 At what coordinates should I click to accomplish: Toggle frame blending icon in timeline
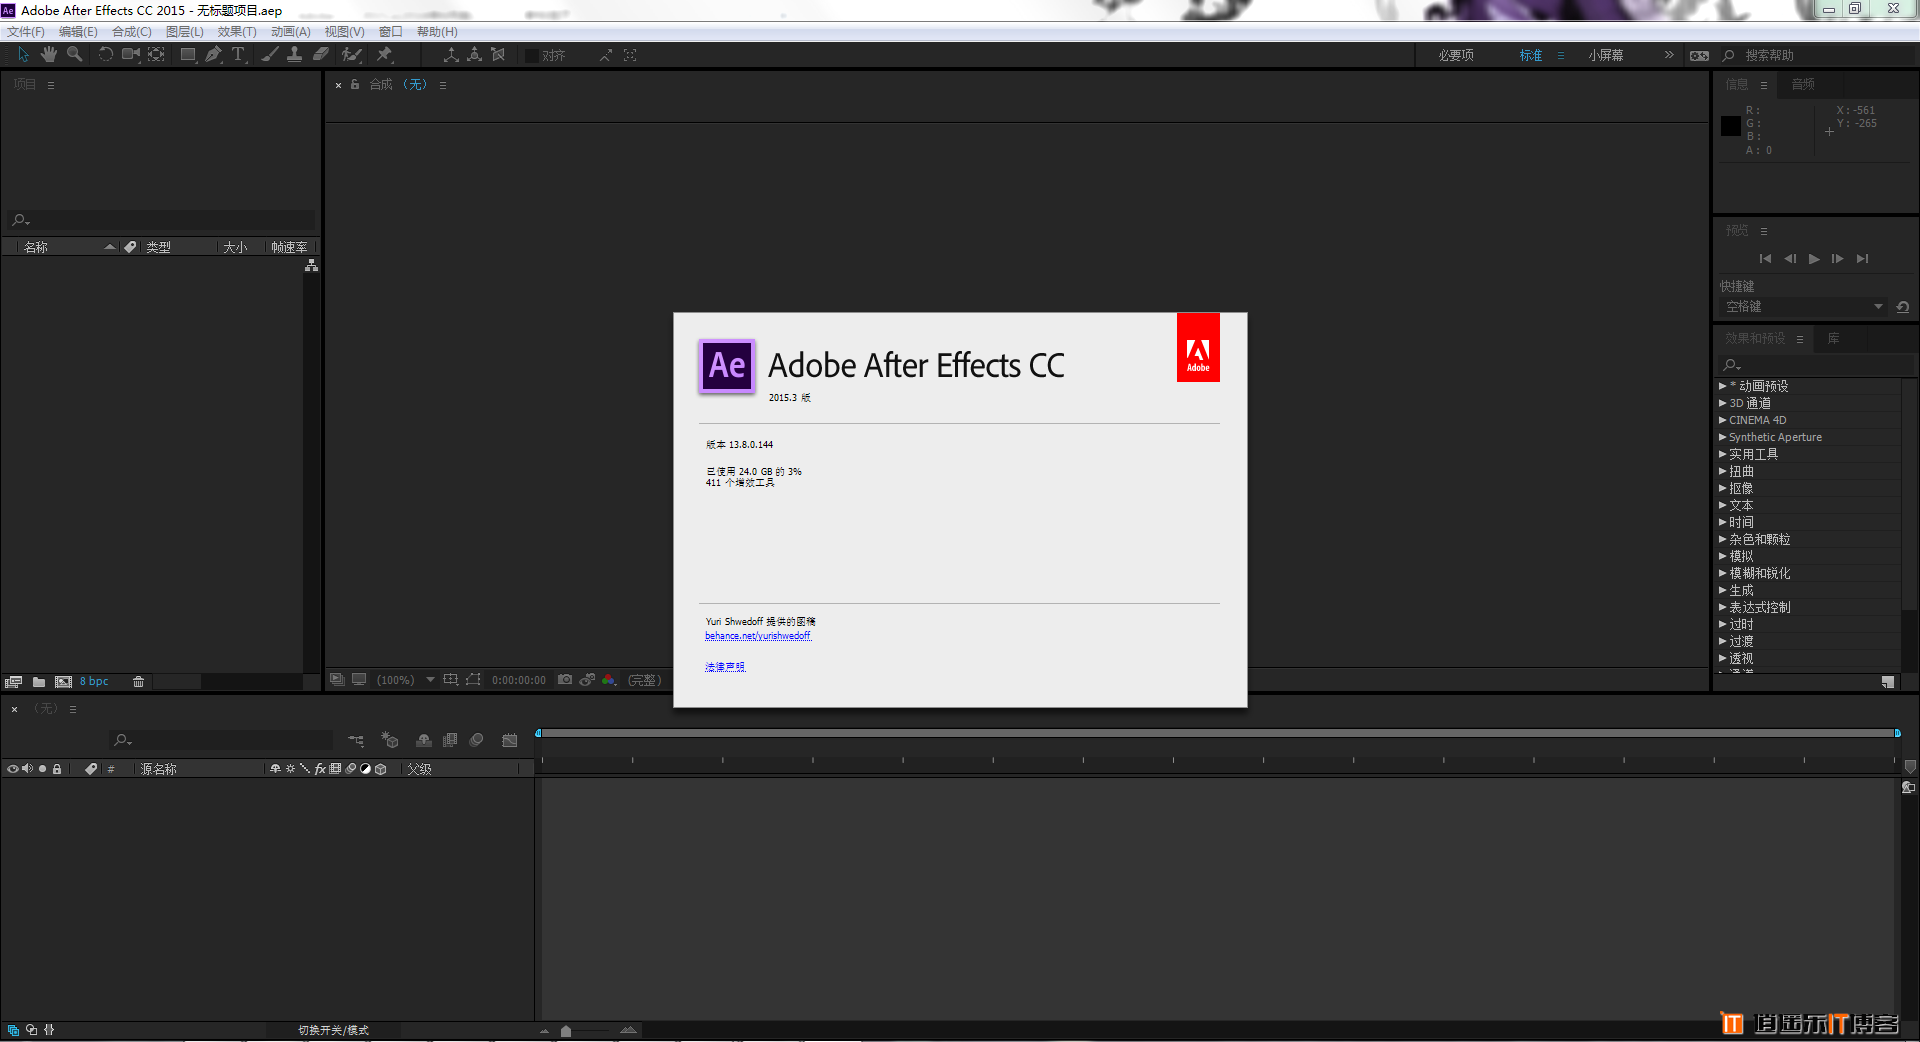click(450, 740)
